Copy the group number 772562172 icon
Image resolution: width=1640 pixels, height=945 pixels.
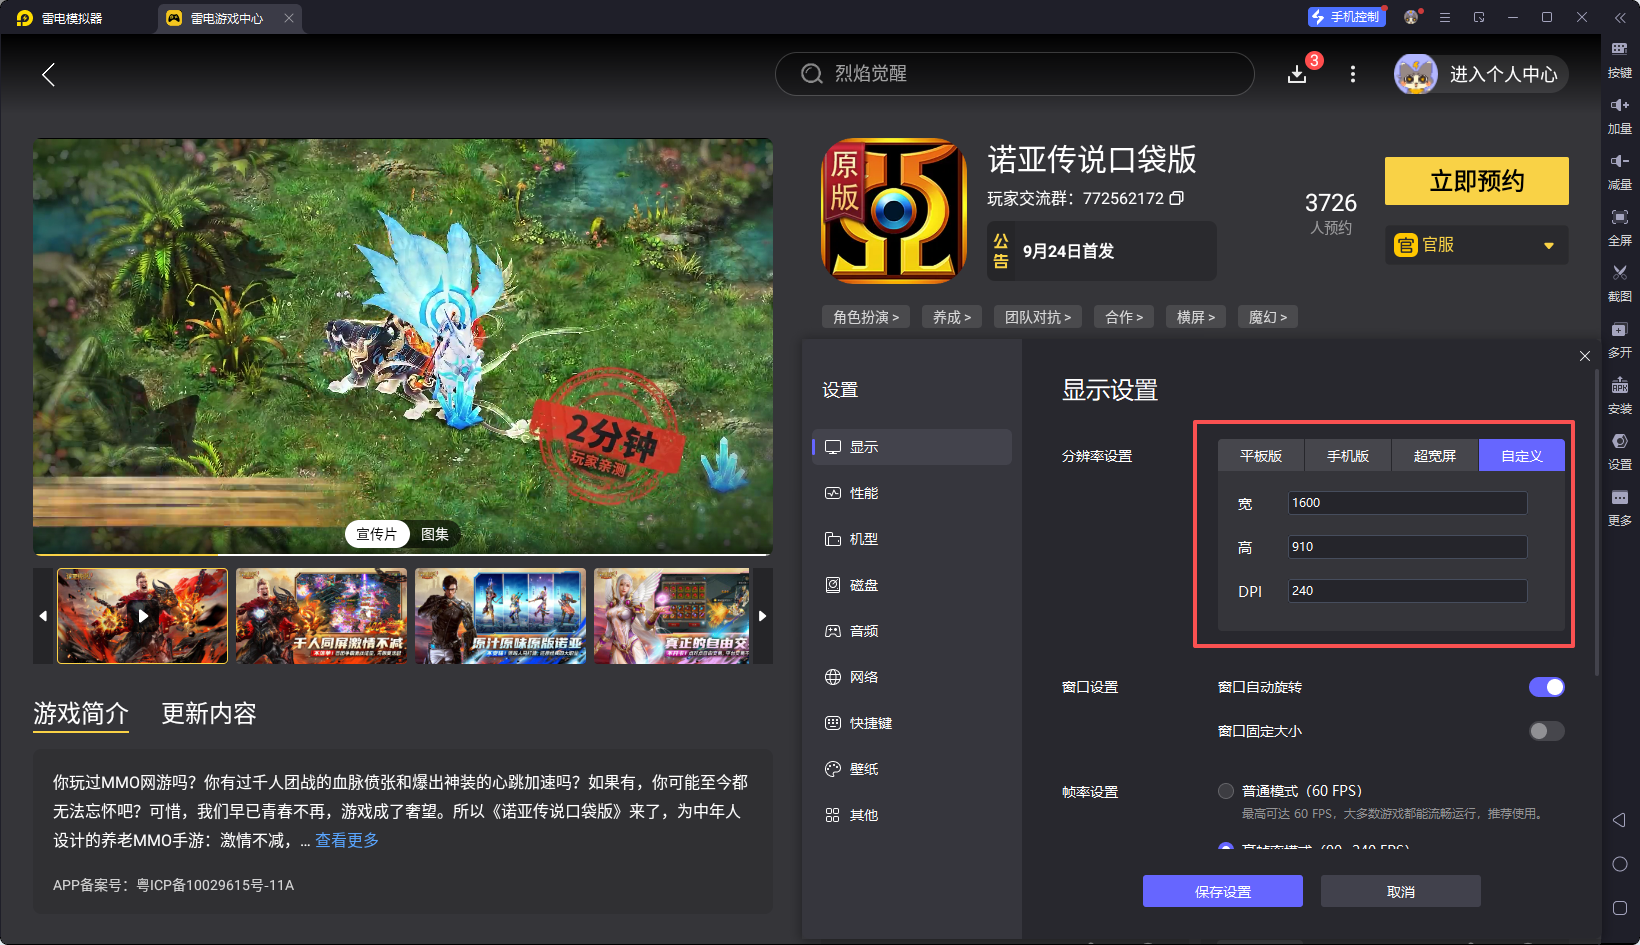1177,198
